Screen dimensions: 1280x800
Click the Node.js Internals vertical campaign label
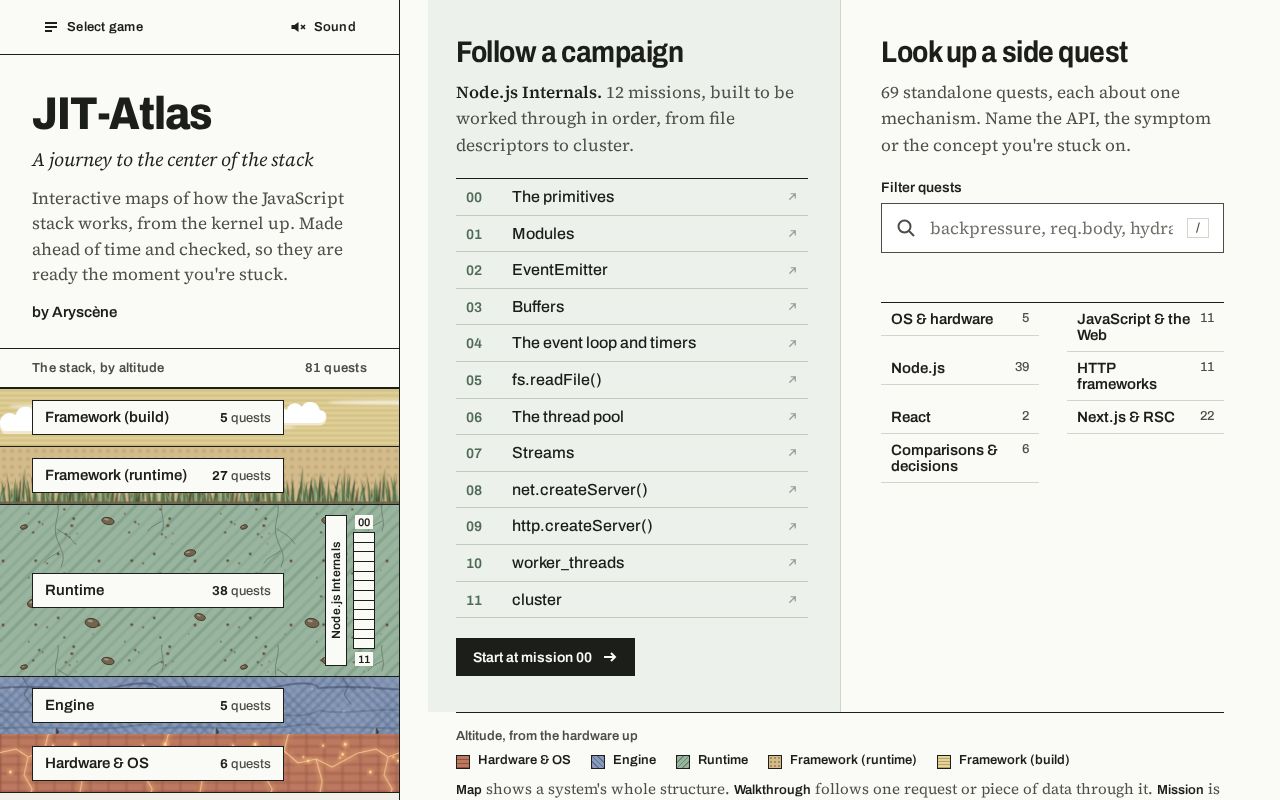[x=336, y=590]
